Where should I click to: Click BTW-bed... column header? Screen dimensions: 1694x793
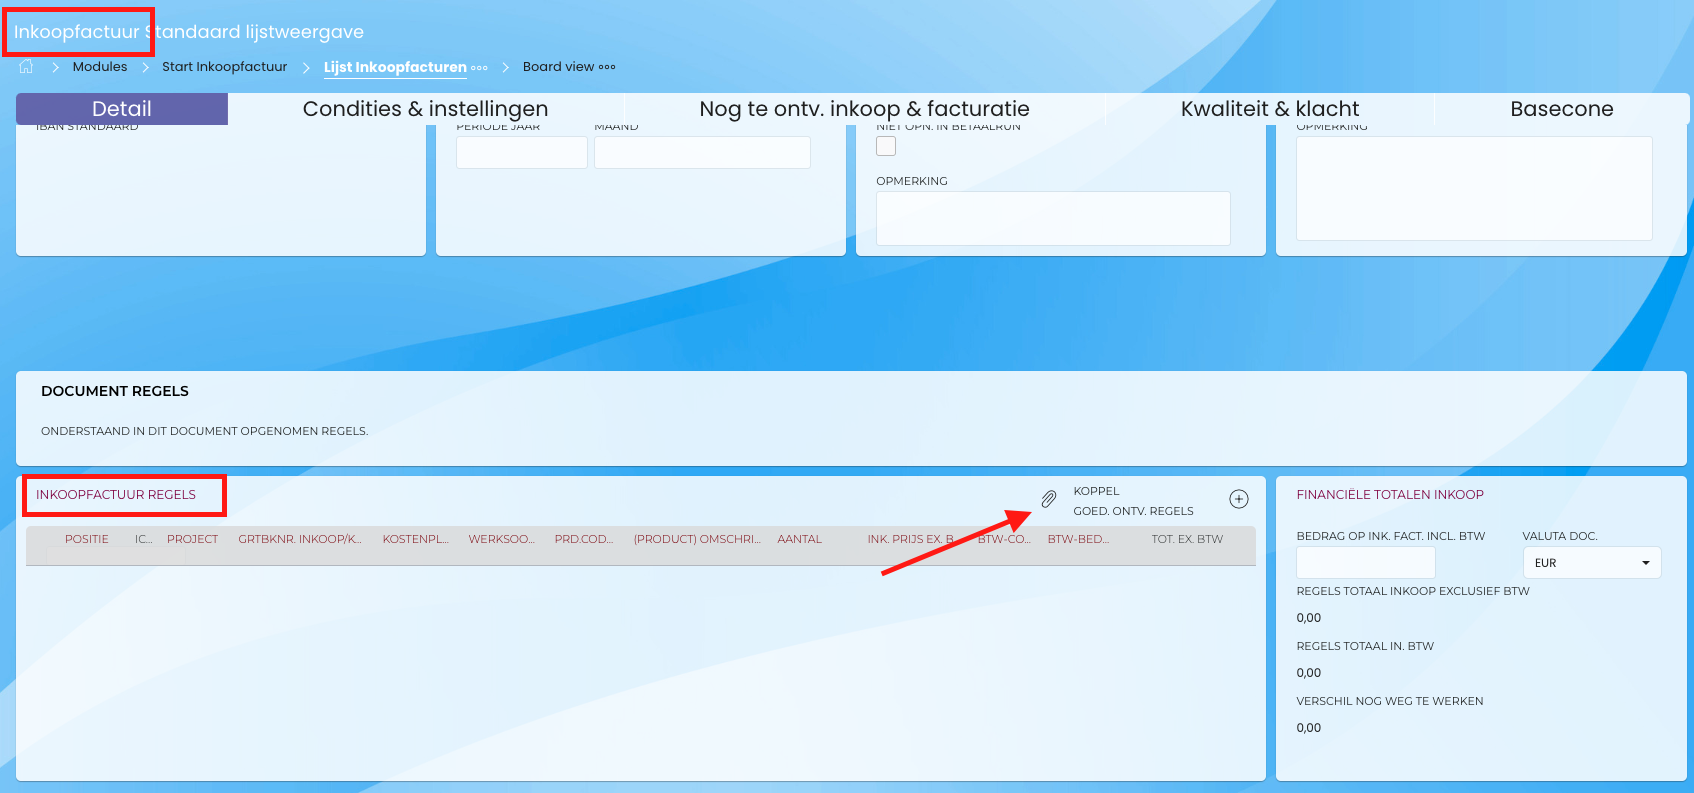1078,539
